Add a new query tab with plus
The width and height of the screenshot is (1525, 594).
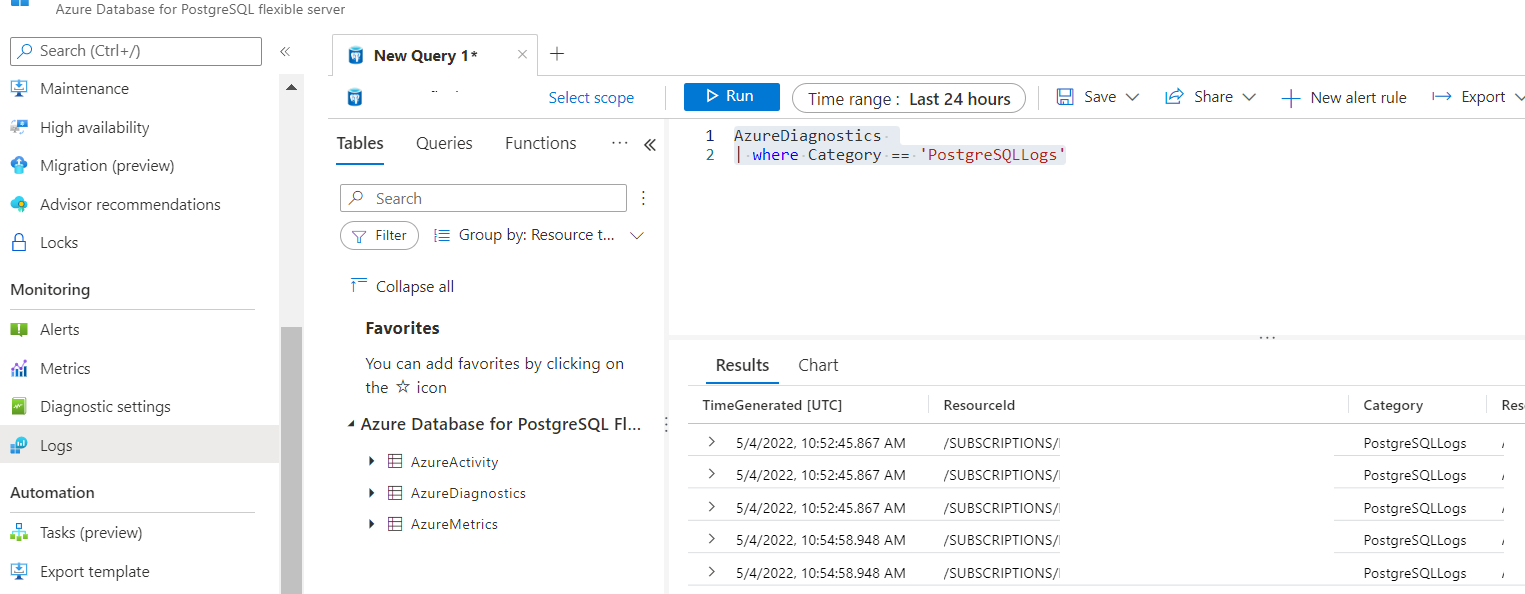[x=558, y=54]
